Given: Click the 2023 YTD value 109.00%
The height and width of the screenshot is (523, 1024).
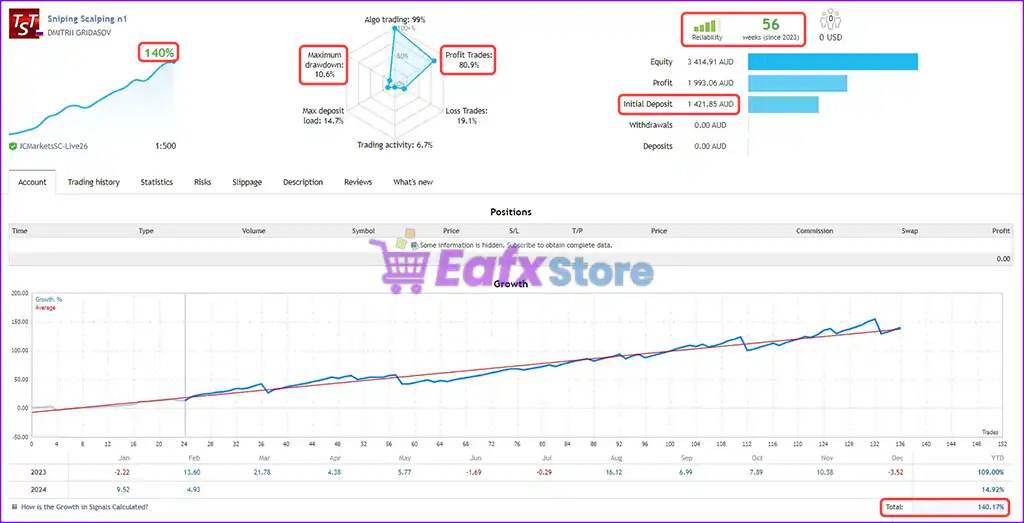Looking at the screenshot, I should click(991, 471).
